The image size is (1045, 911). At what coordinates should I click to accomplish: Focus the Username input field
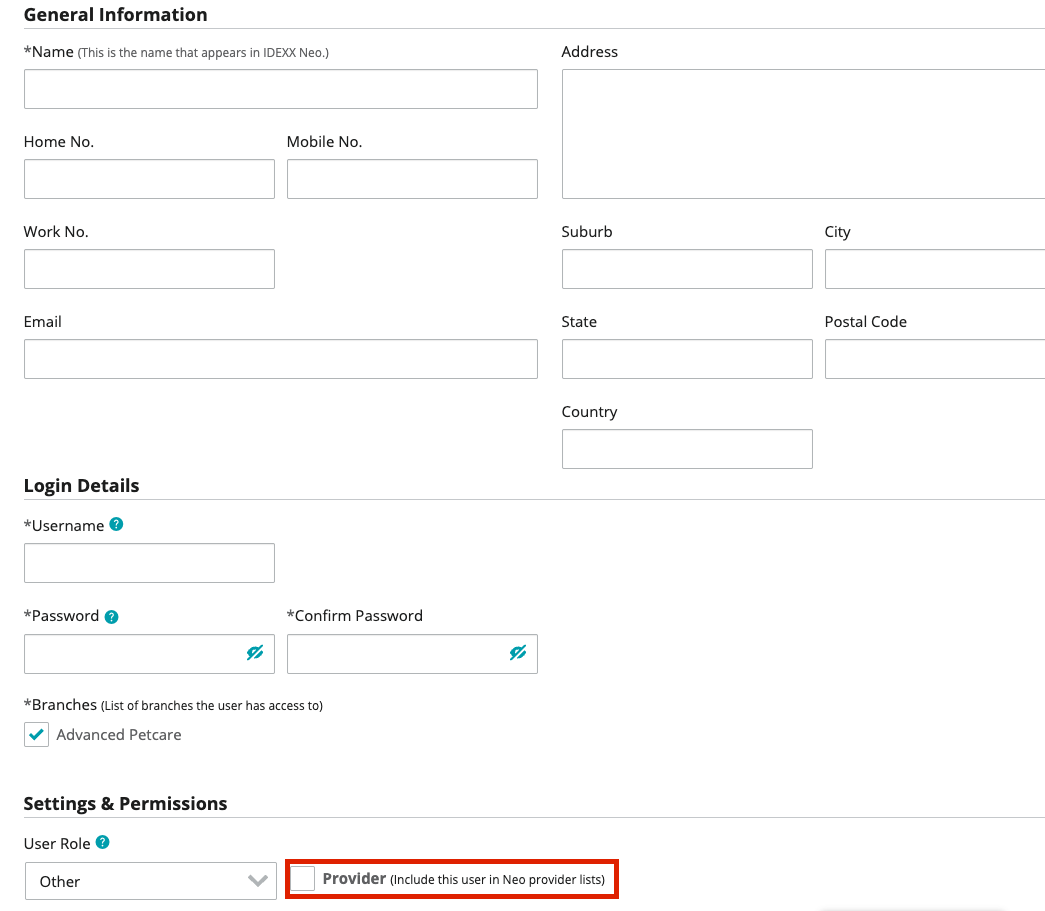click(x=149, y=563)
